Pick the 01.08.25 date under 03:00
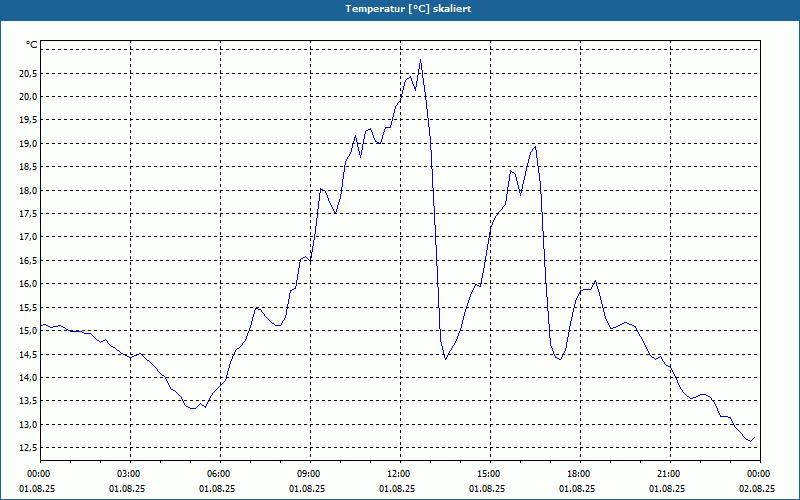The height and width of the screenshot is (500, 800). pyautogui.click(x=127, y=489)
